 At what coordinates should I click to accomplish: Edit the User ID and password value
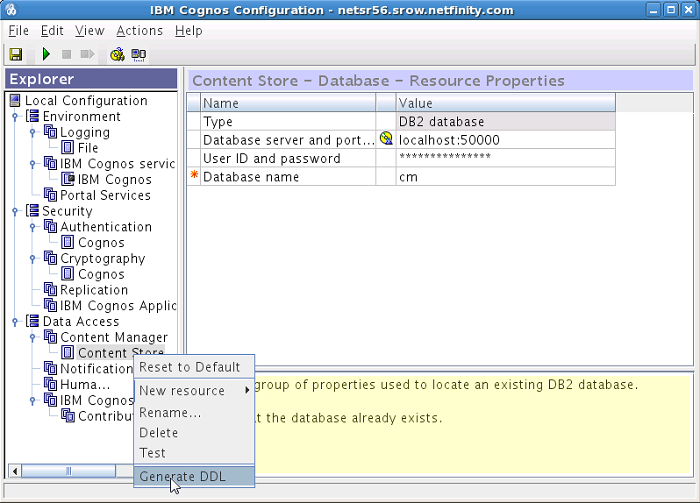pos(505,158)
